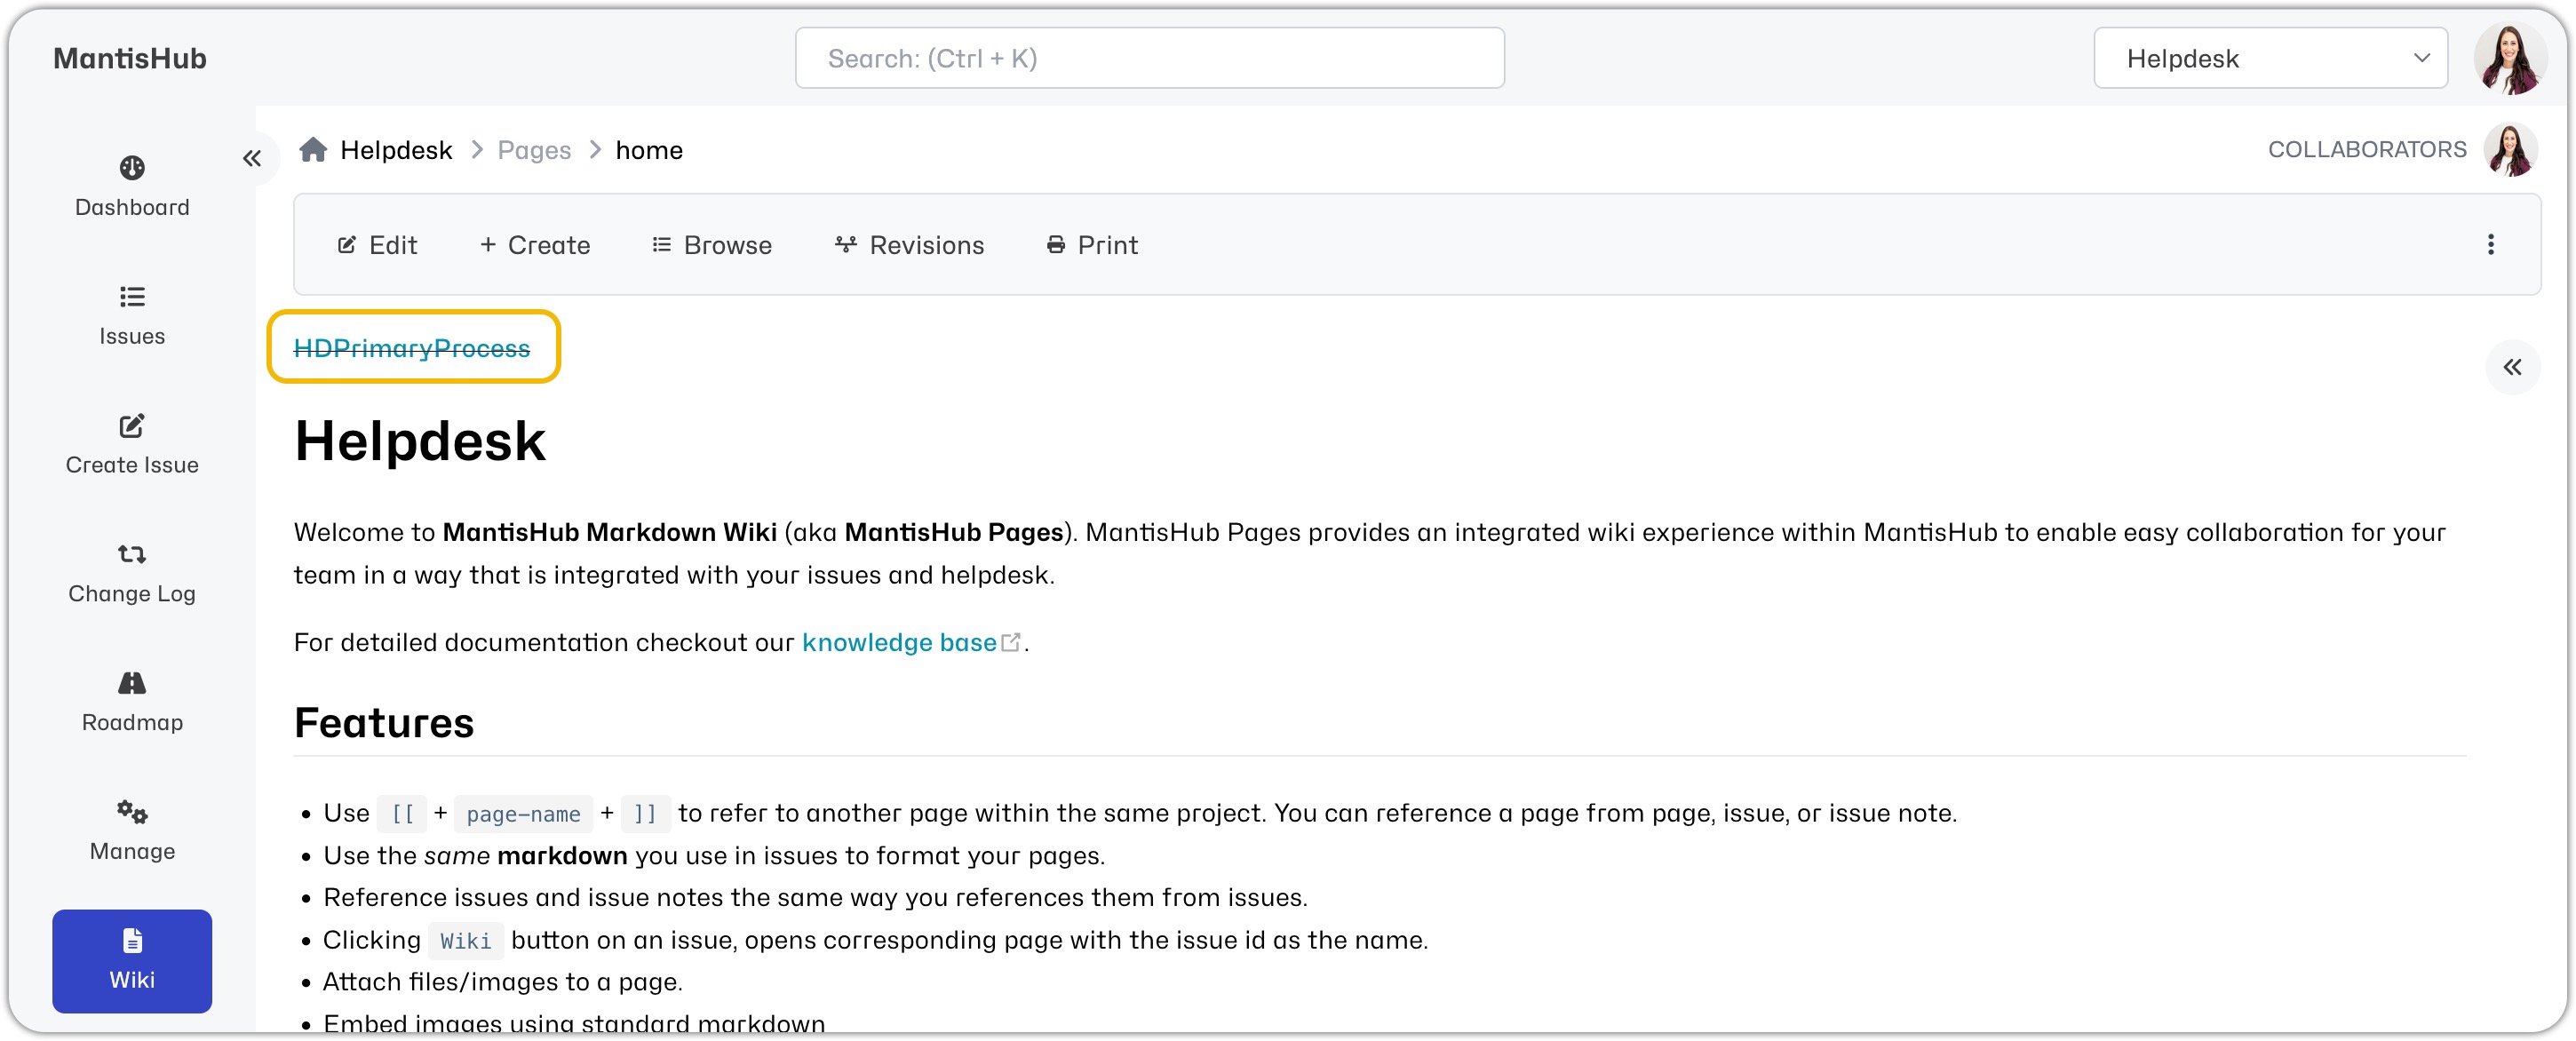Follow the knowledge base link
Image resolution: width=2576 pixels, height=1041 pixels.
tap(899, 642)
